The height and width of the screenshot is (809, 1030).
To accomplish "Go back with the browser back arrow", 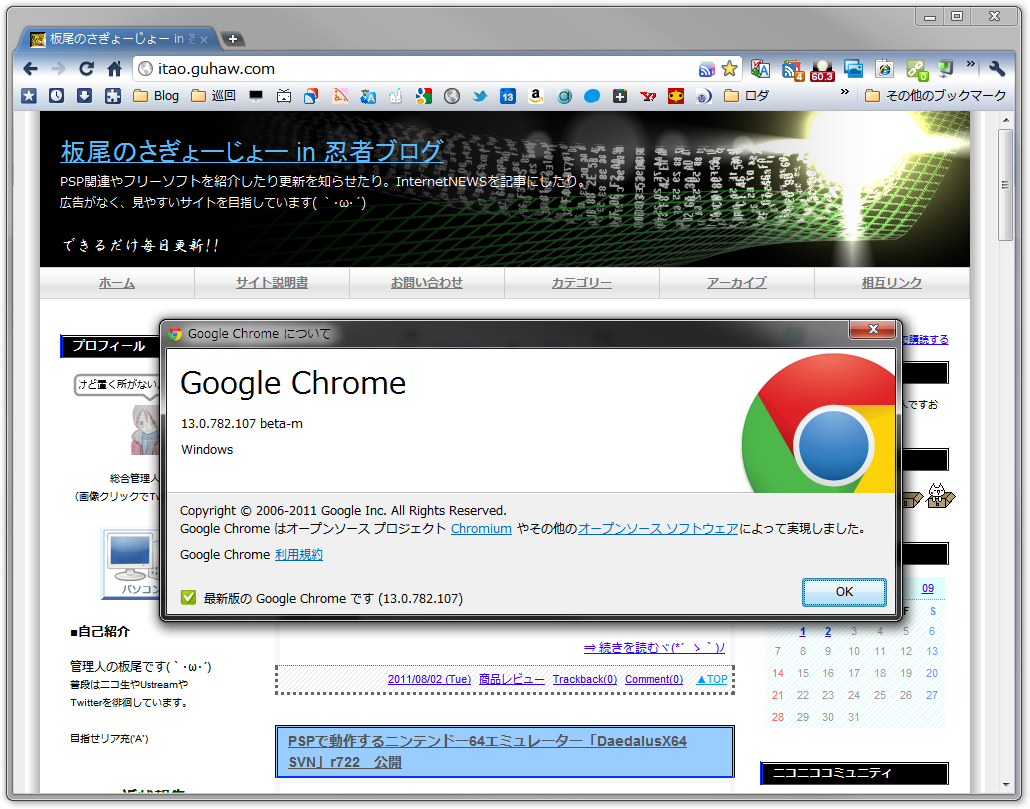I will pyautogui.click(x=30, y=68).
